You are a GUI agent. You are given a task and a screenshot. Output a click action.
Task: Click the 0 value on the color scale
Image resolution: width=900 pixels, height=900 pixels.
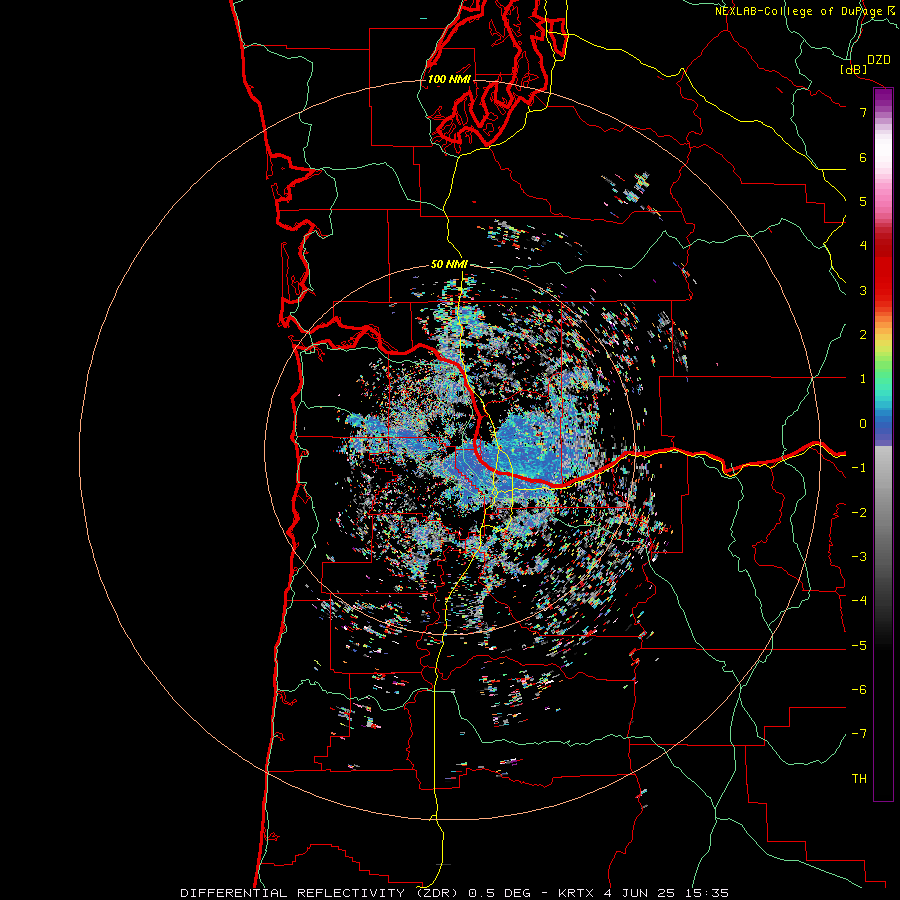coord(863,424)
